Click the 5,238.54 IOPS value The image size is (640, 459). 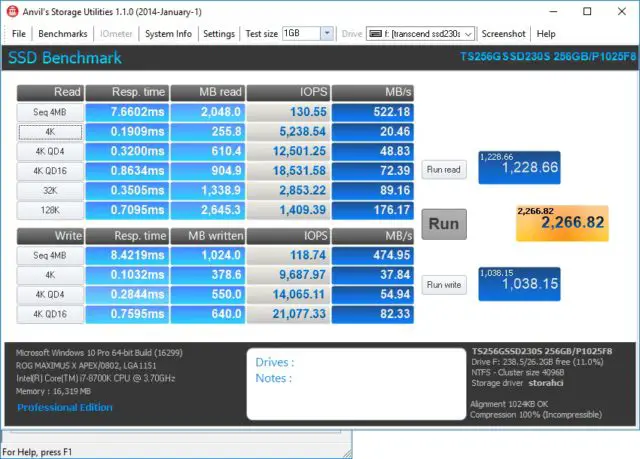tap(288, 132)
